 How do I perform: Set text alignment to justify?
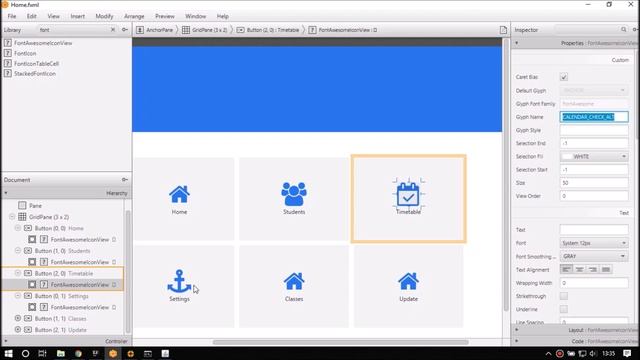click(606, 269)
